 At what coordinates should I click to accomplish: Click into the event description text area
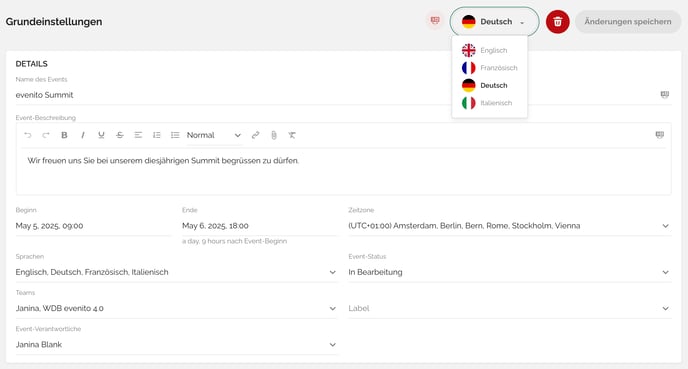pos(343,171)
